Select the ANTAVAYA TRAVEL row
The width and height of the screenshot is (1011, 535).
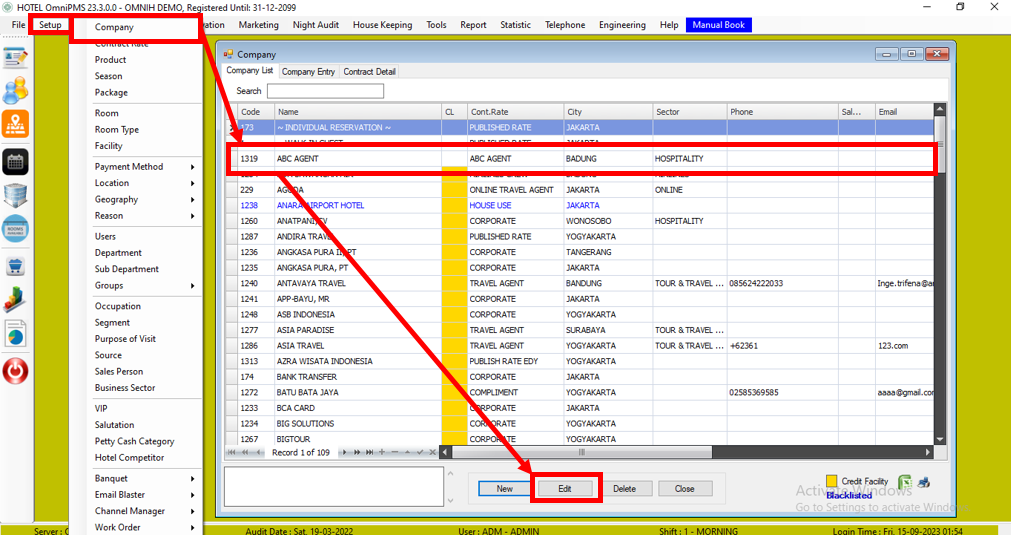[580, 283]
